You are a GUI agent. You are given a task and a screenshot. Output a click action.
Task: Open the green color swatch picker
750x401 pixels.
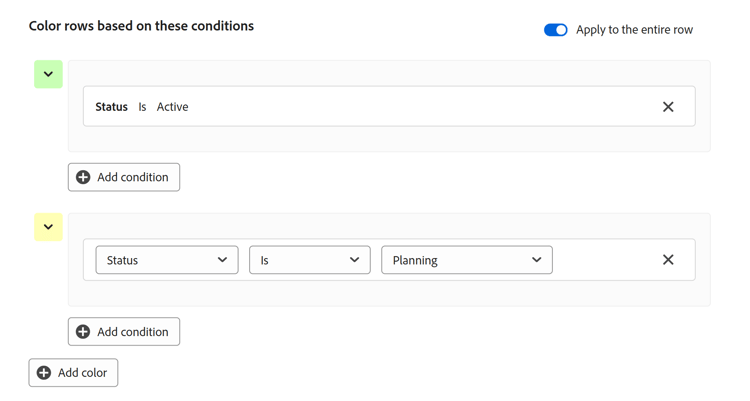pos(48,74)
